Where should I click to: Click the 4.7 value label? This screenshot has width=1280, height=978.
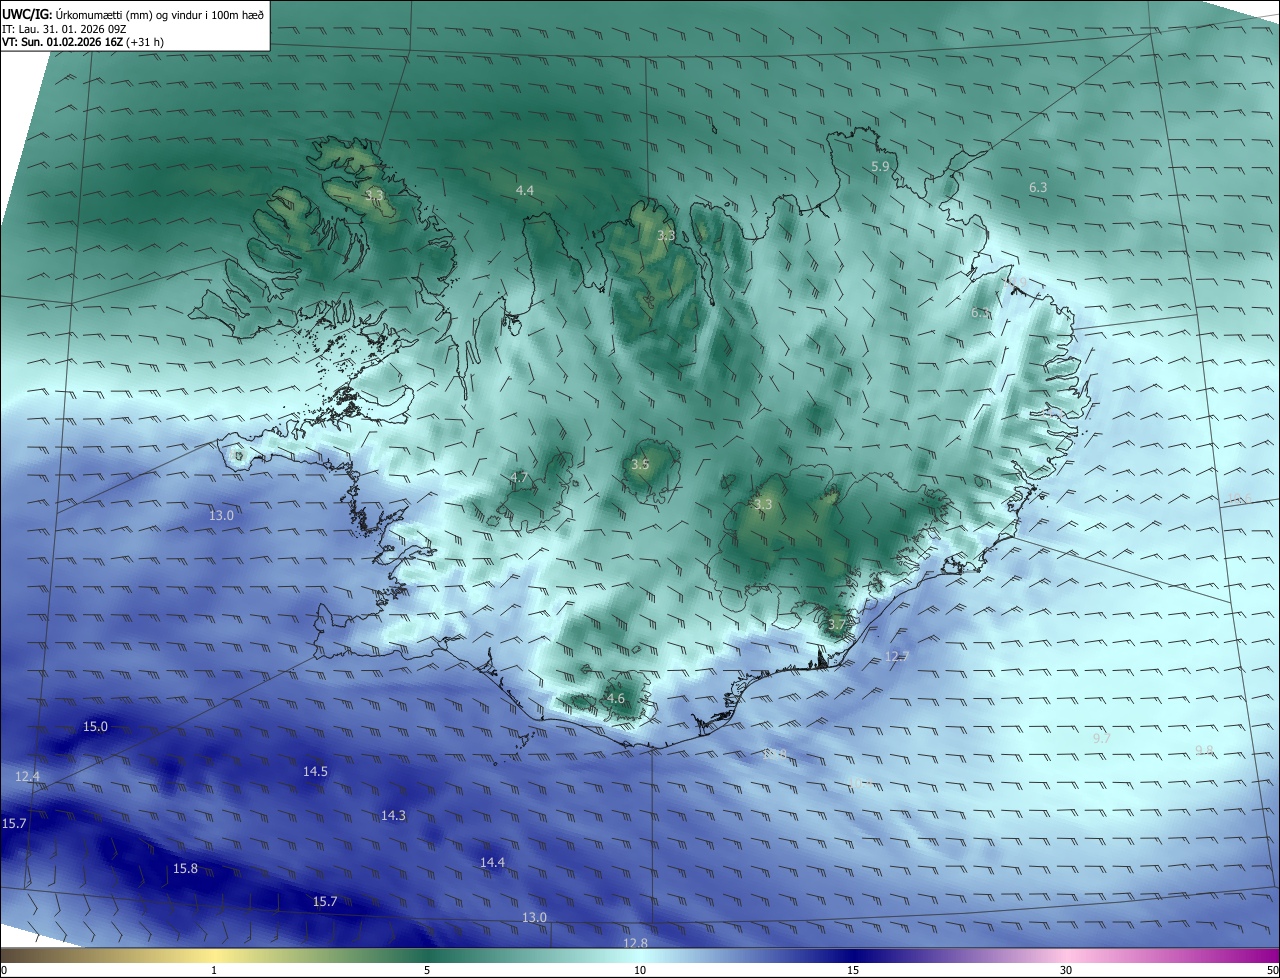pos(518,477)
